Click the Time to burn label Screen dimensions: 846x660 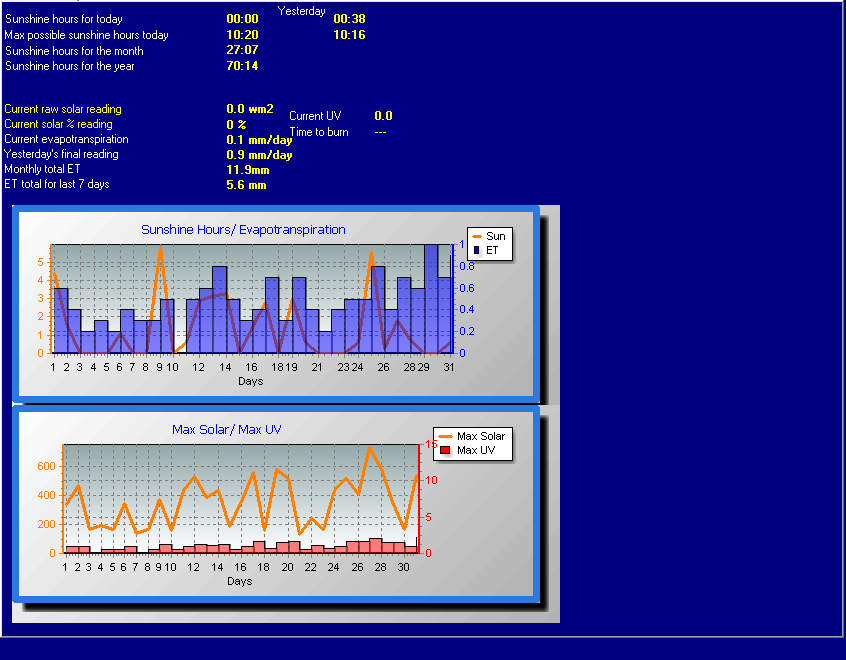pos(319,132)
